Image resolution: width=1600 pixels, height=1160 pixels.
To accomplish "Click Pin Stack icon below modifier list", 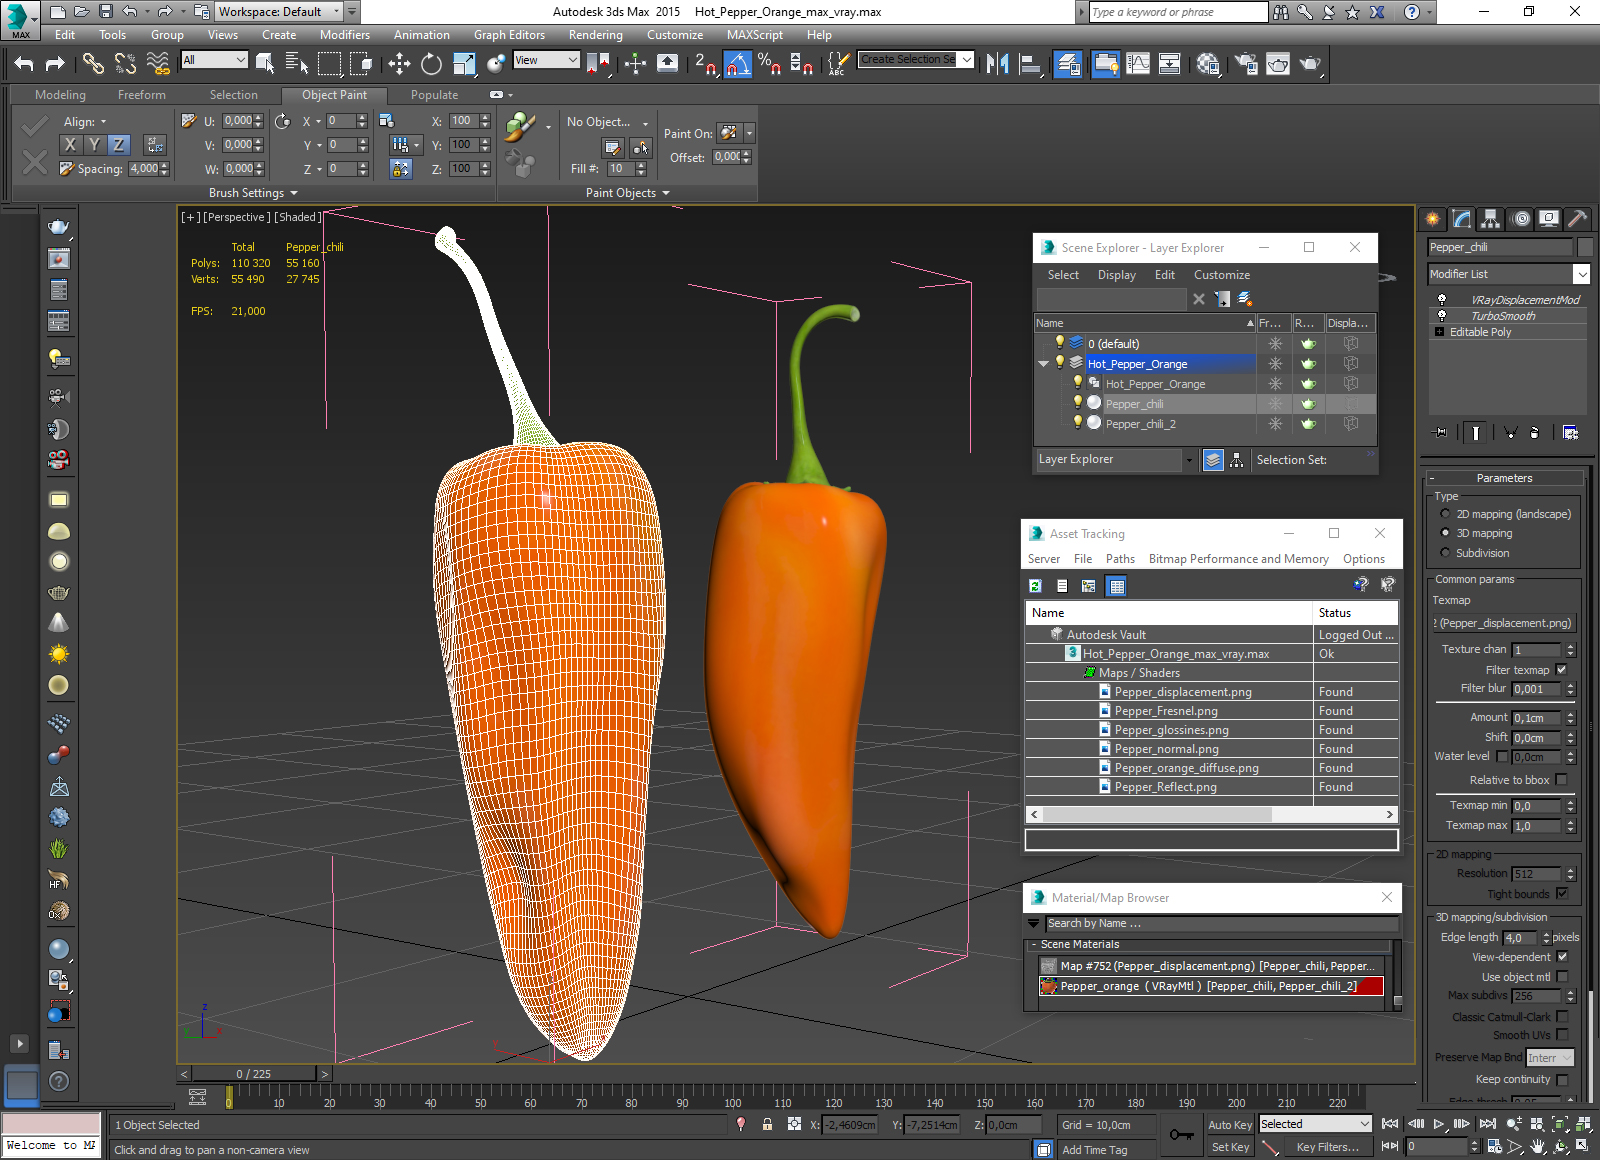I will point(1440,433).
